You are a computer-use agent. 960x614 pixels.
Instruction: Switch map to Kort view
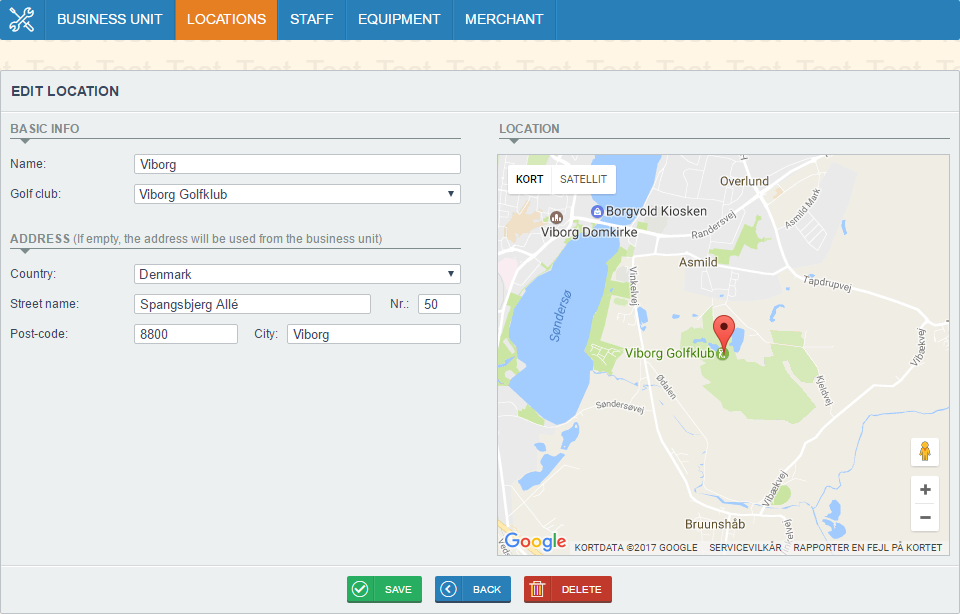click(x=530, y=180)
